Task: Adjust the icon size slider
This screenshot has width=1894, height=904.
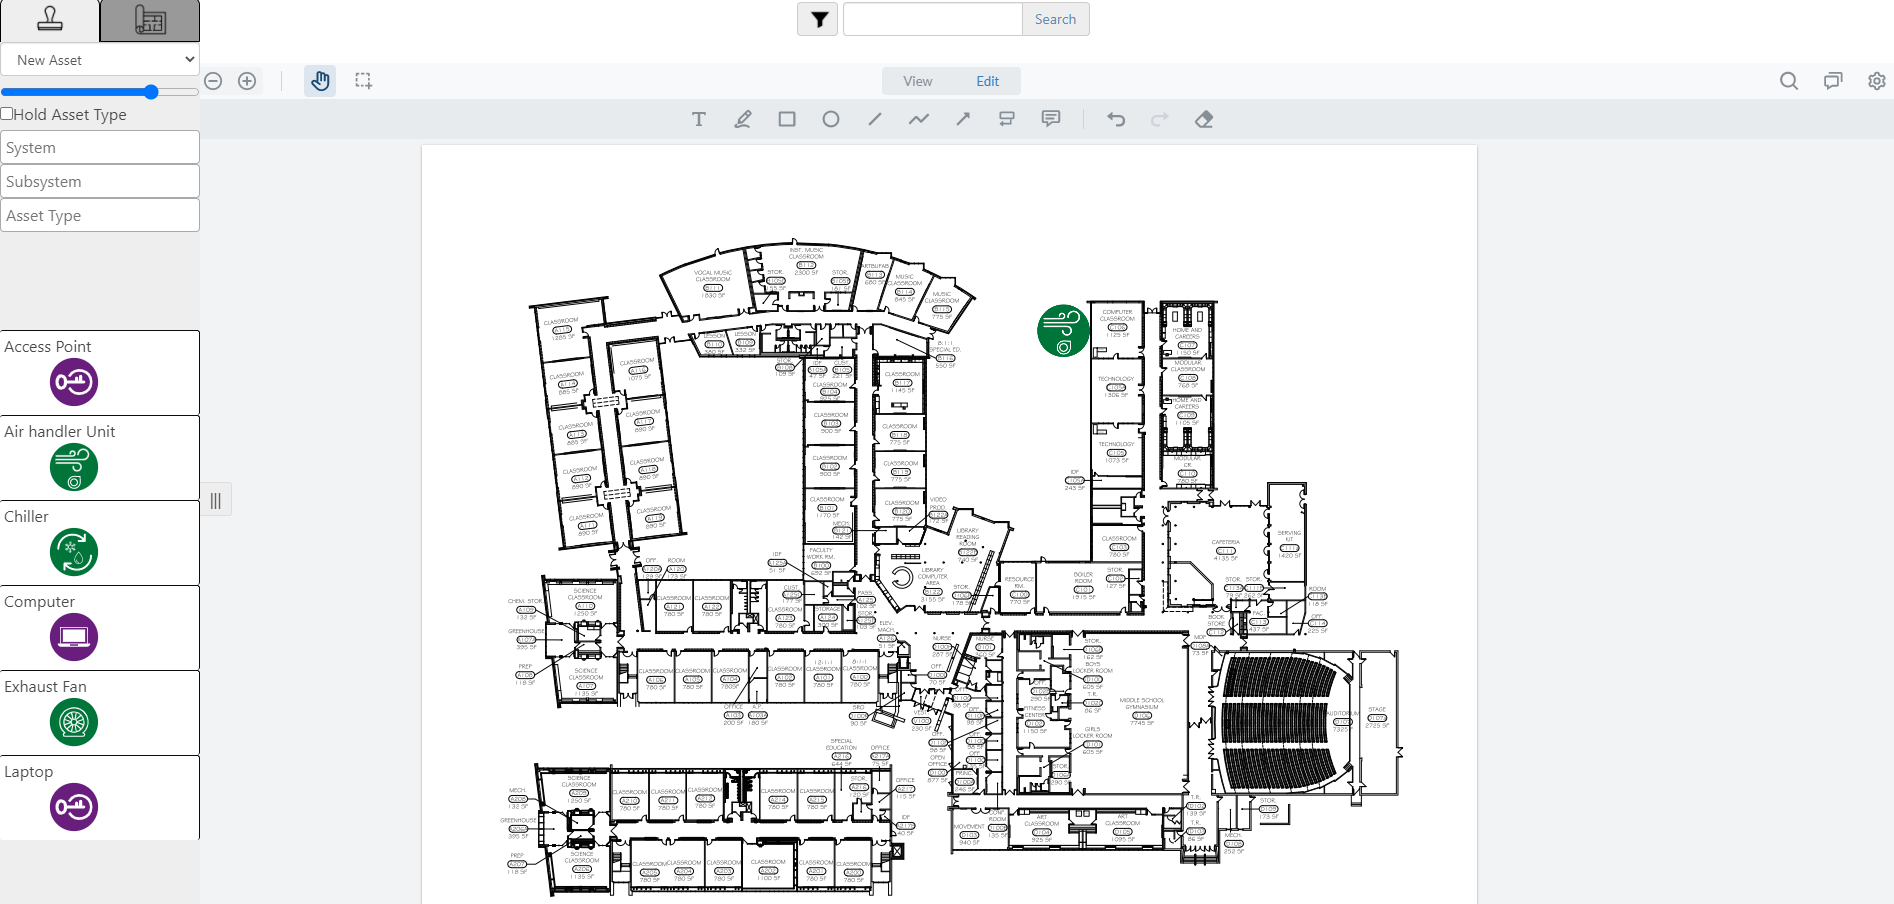Action: tap(150, 91)
